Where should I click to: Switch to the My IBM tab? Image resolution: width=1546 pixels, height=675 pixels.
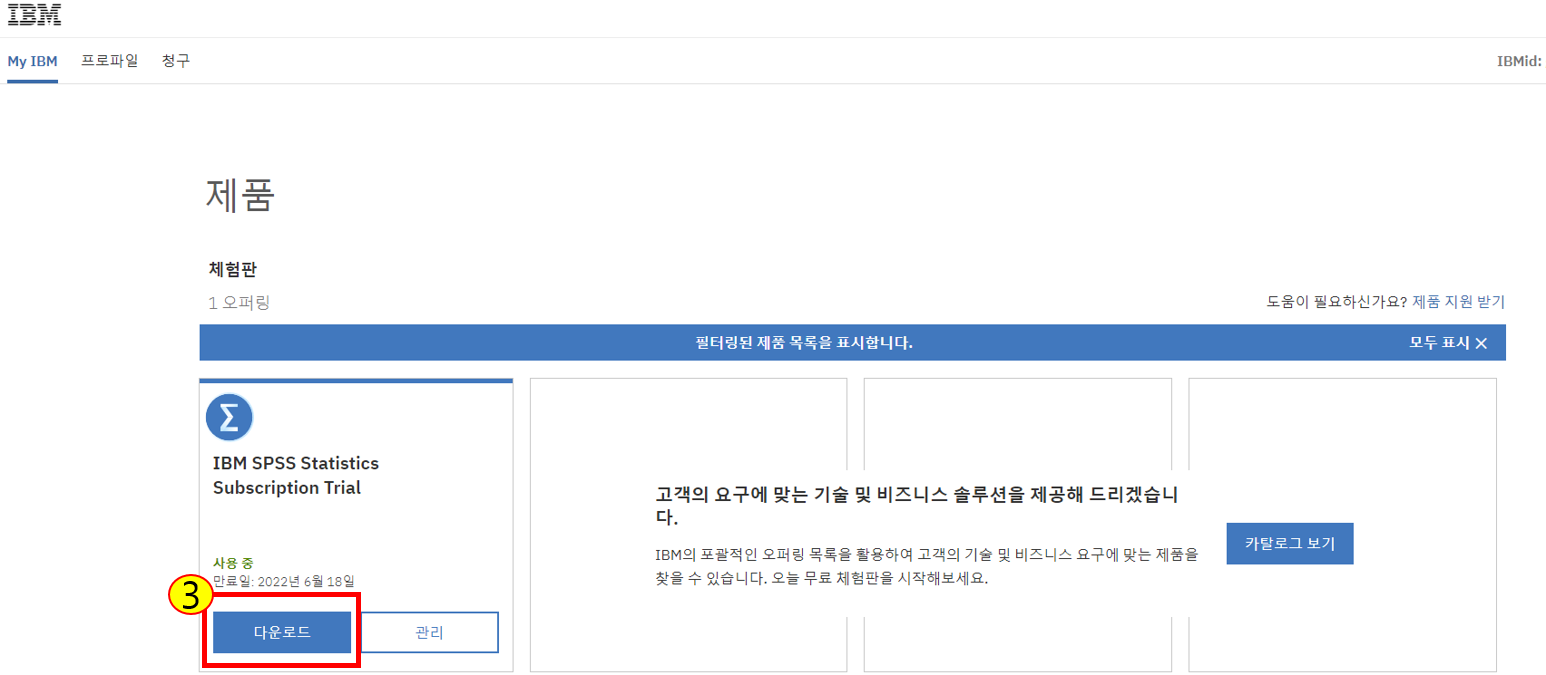32,61
